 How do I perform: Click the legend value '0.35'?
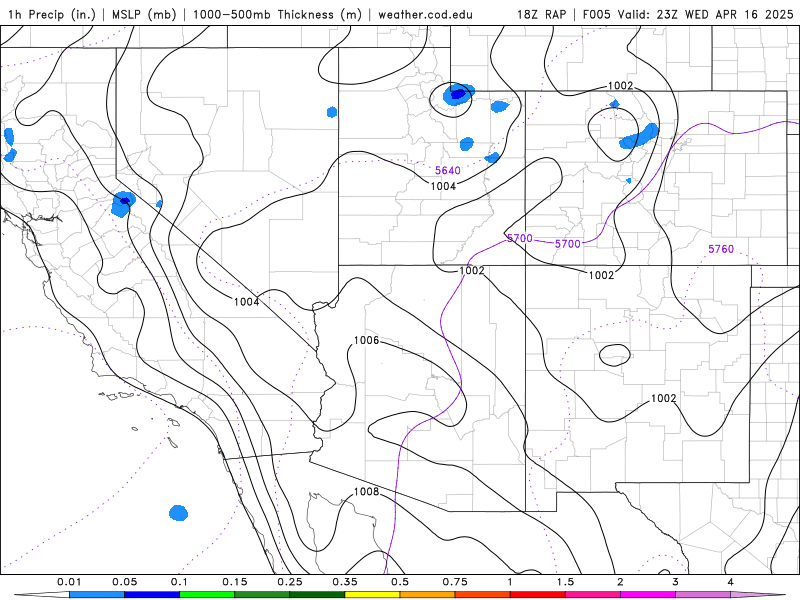click(345, 582)
